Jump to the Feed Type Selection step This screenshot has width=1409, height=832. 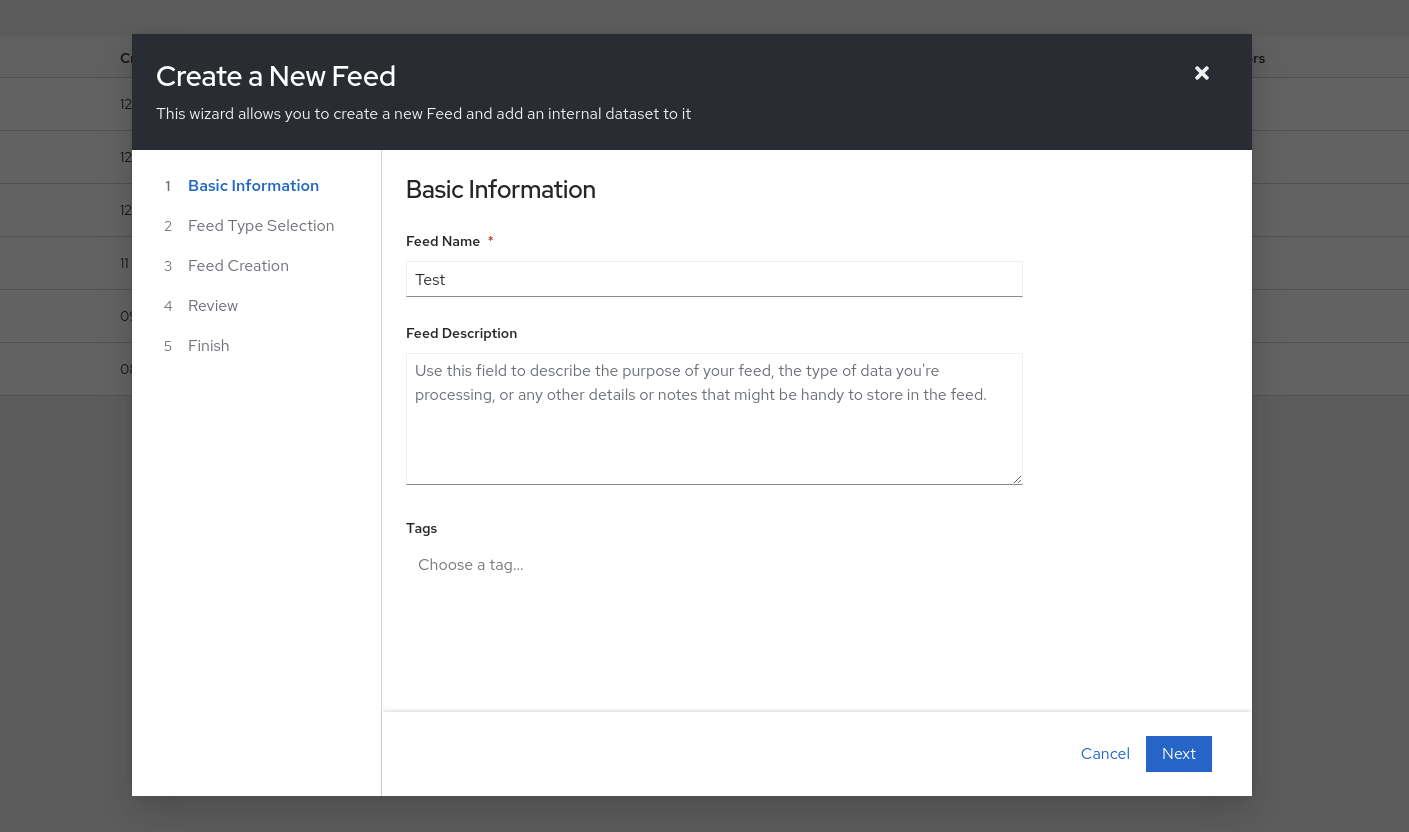coord(261,226)
